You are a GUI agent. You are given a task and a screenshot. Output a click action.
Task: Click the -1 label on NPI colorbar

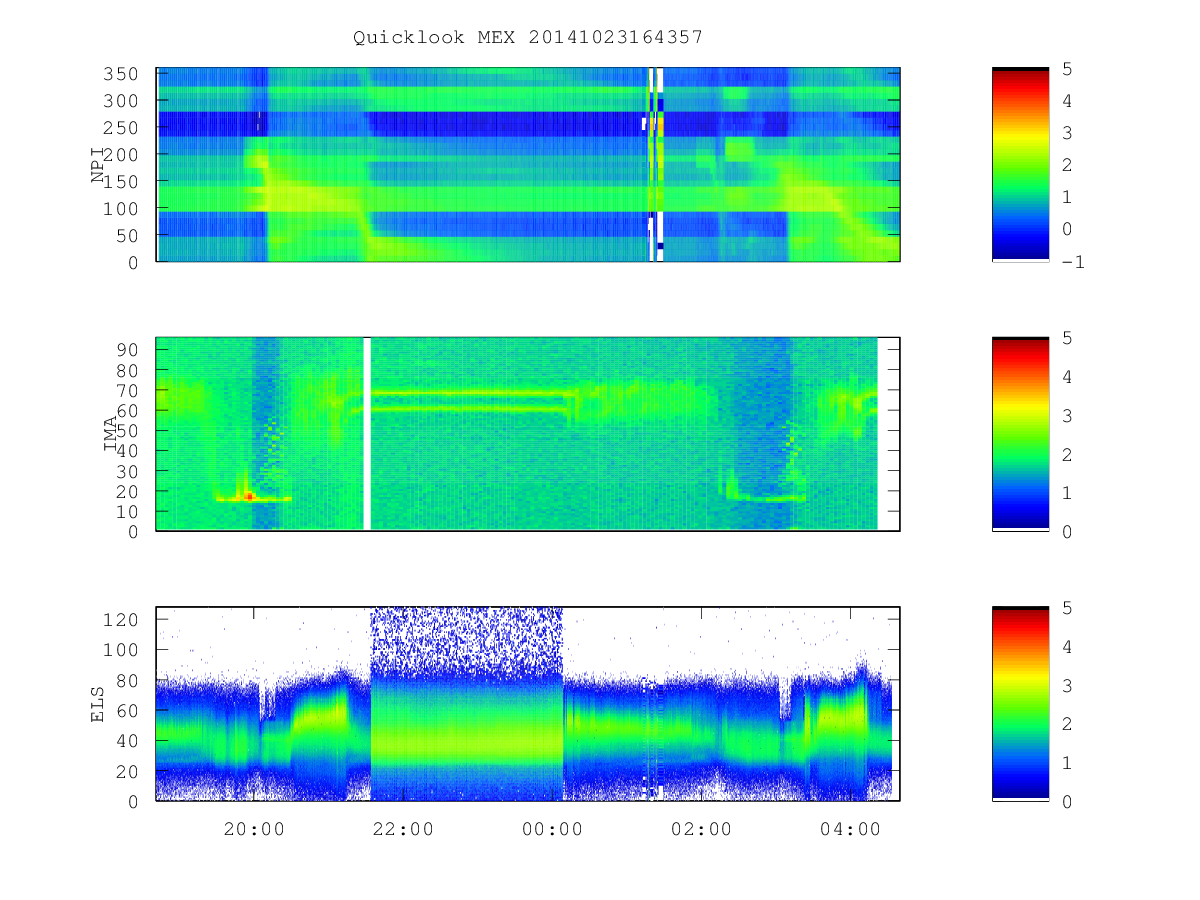(x=1073, y=262)
